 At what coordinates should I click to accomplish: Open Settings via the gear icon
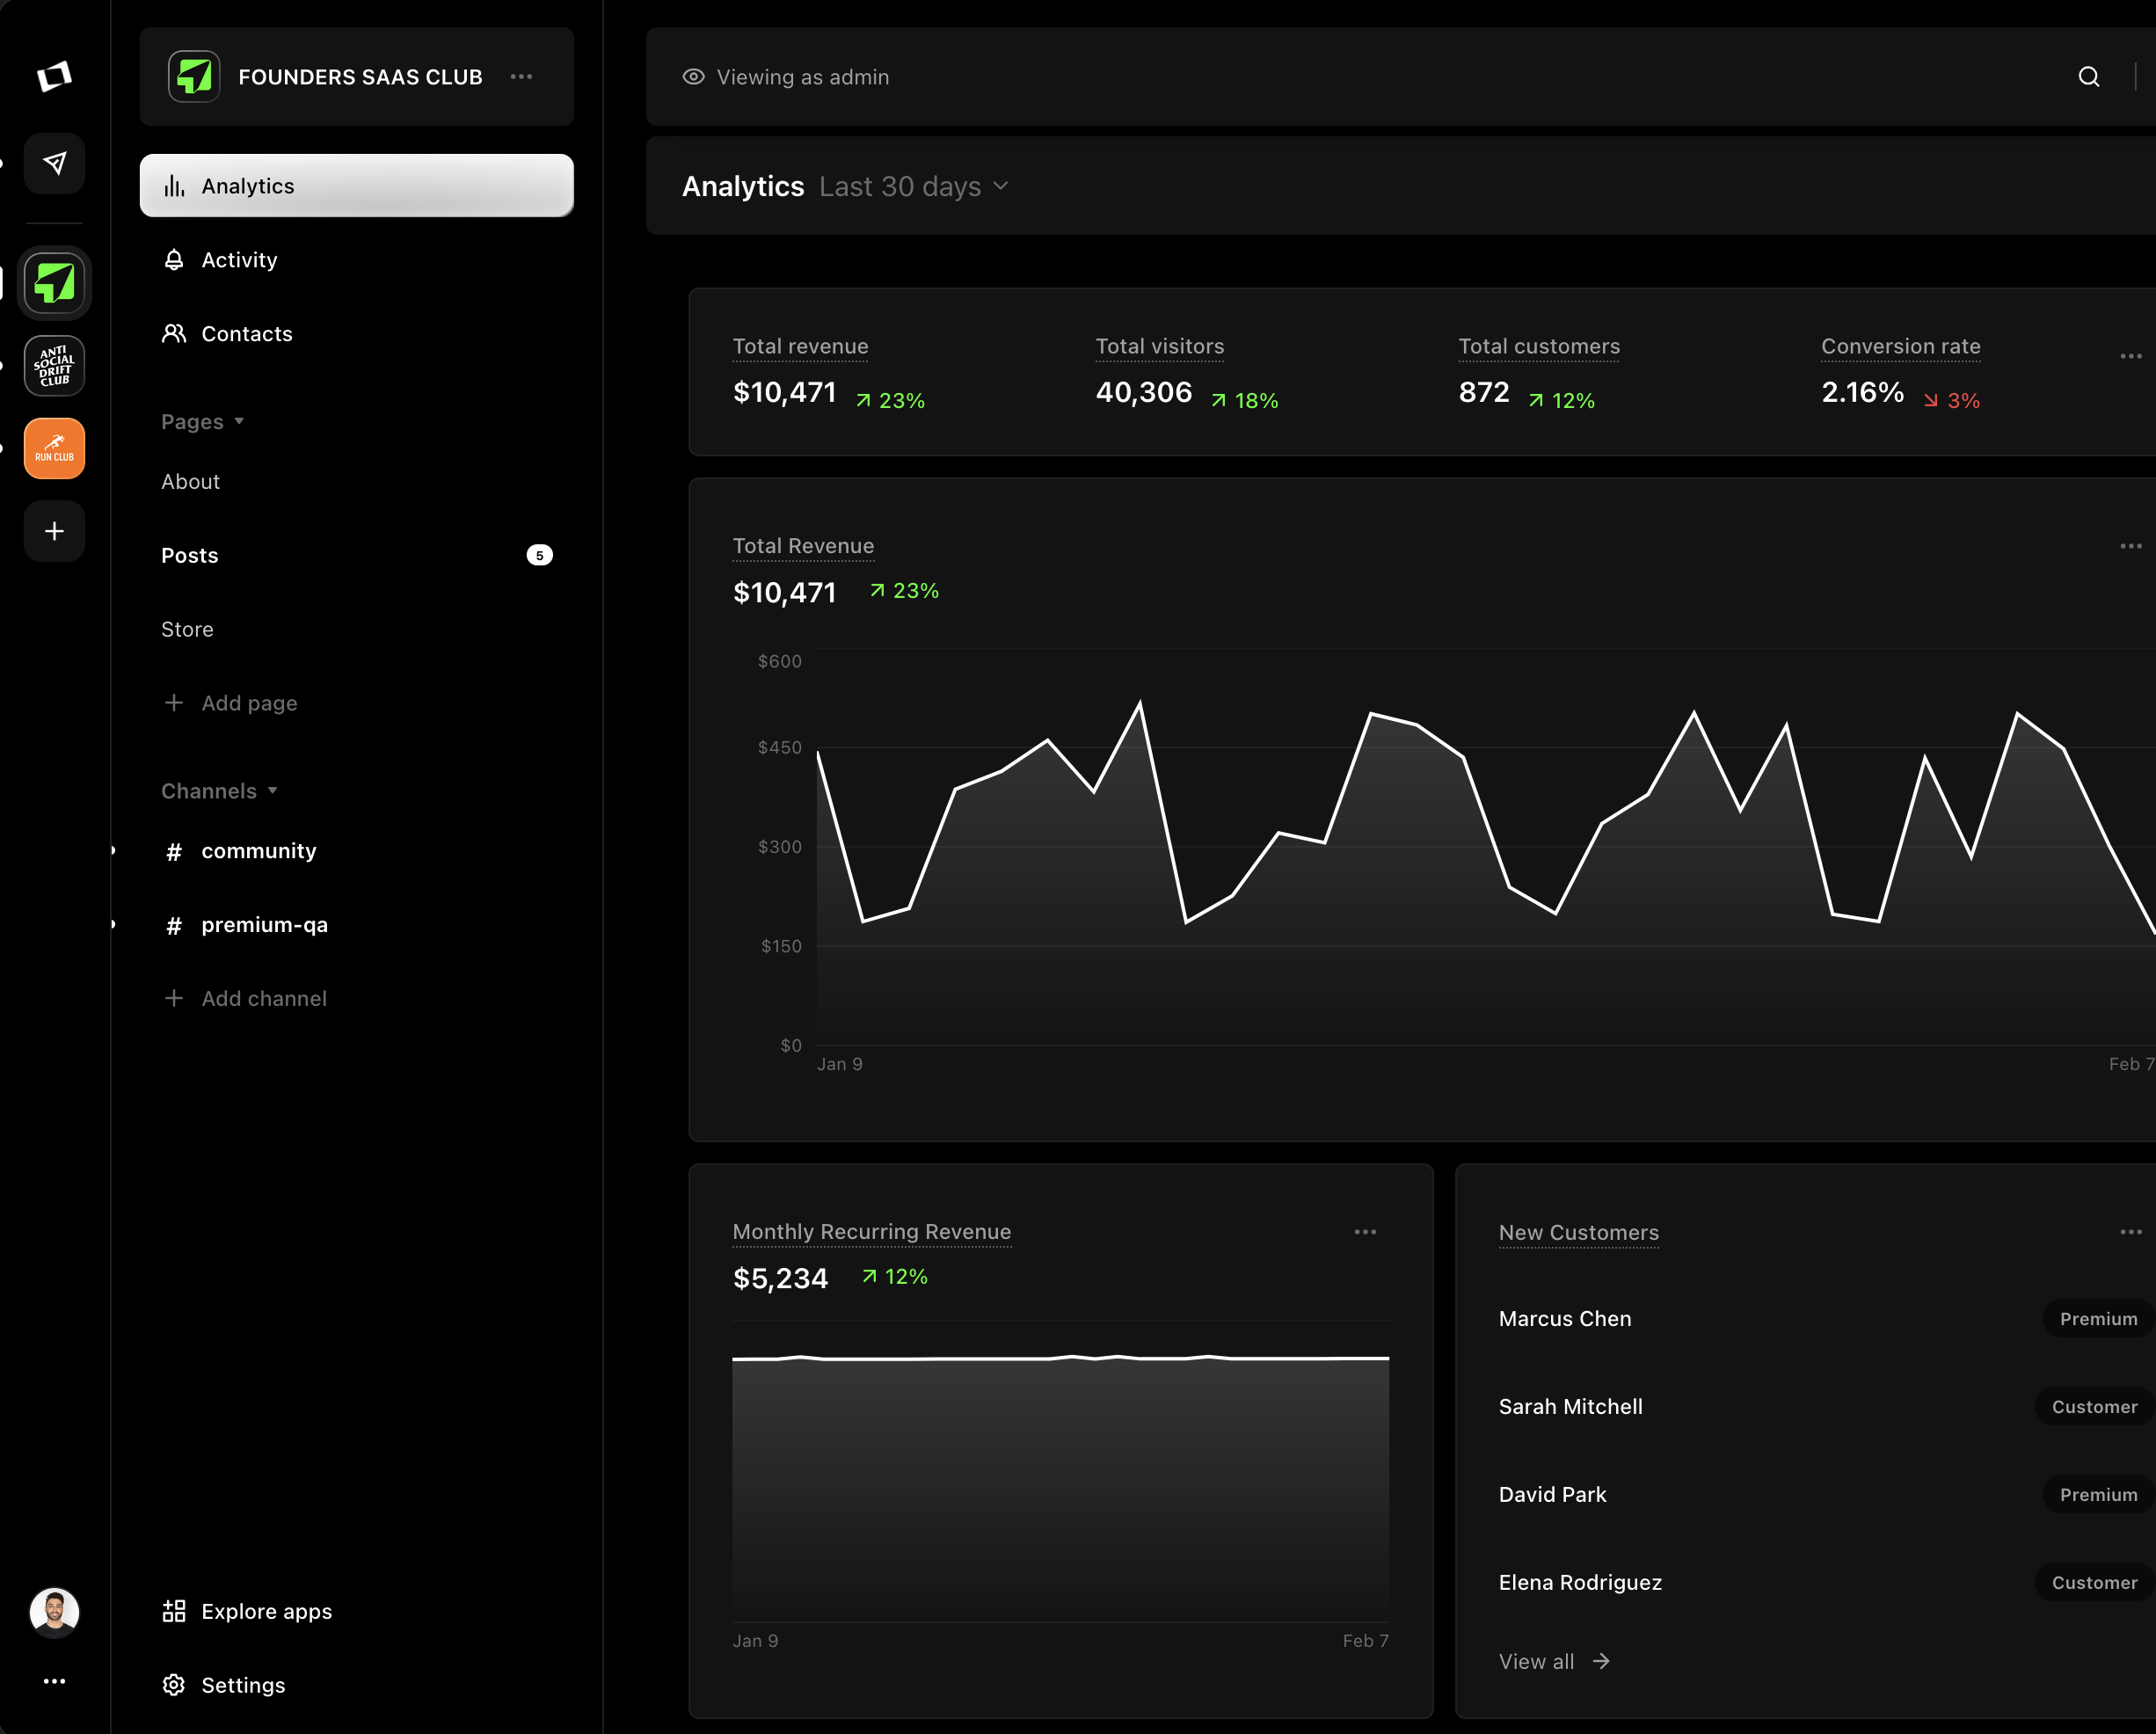point(242,1685)
